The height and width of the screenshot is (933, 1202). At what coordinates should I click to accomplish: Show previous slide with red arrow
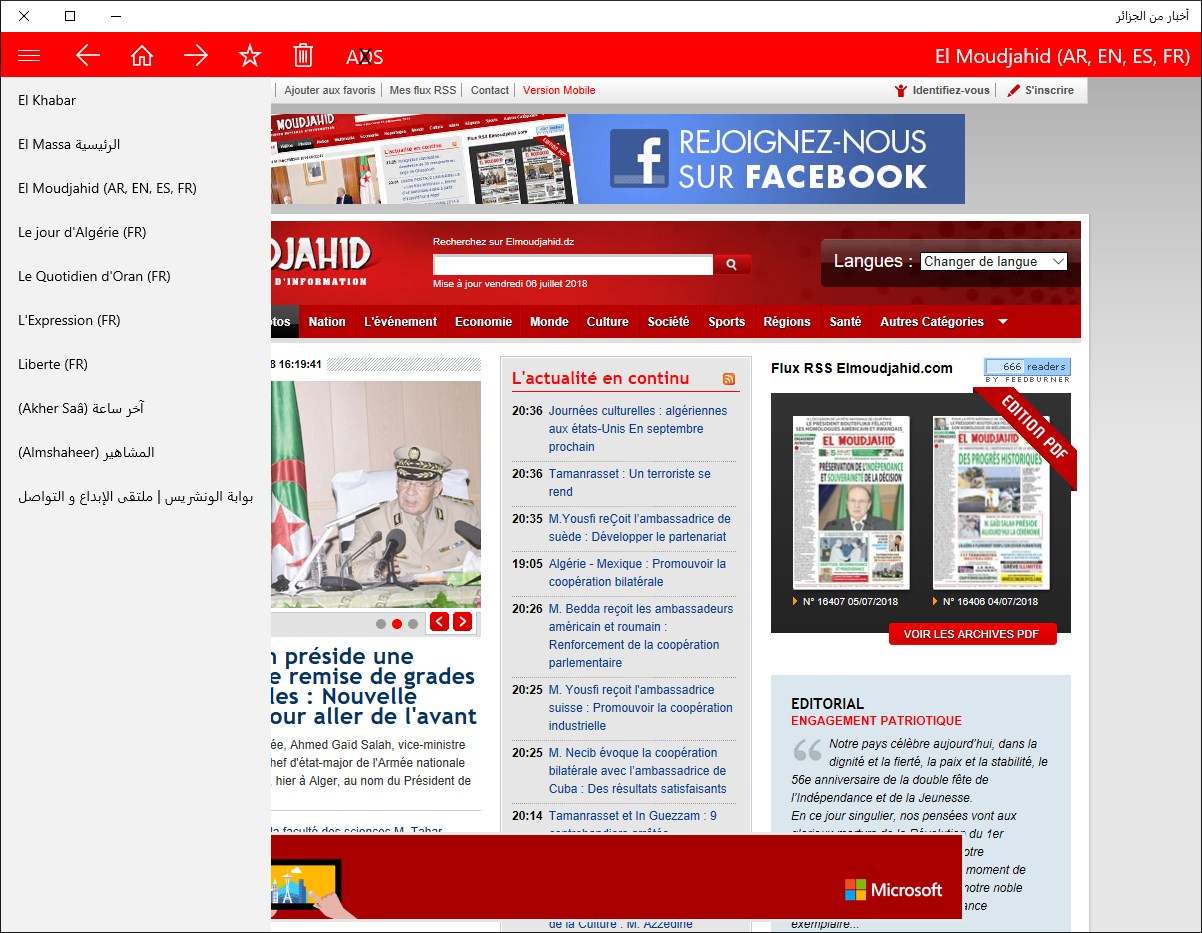point(439,622)
